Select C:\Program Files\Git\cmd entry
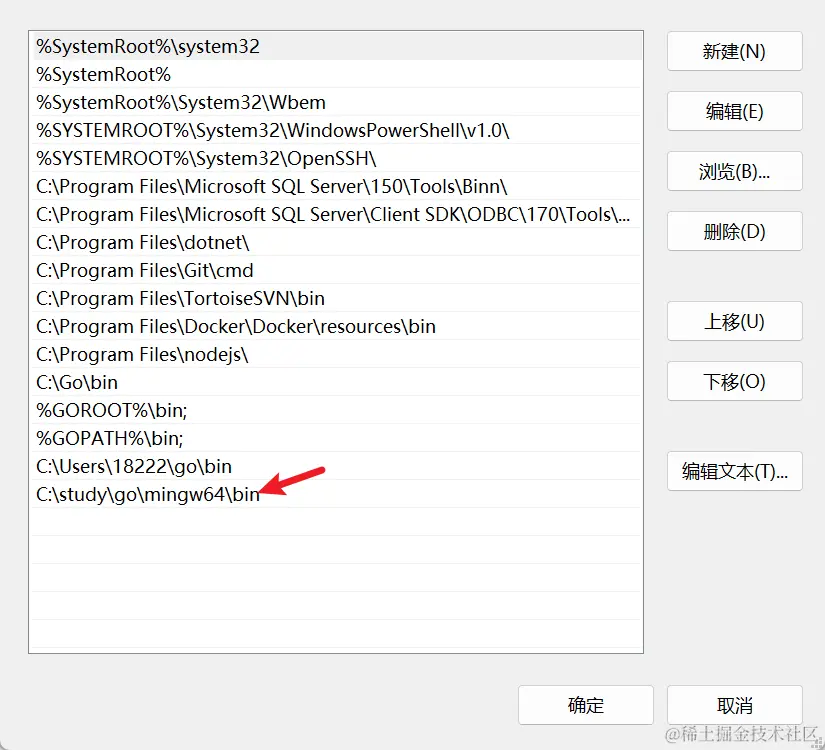This screenshot has width=825, height=750. pos(337,271)
